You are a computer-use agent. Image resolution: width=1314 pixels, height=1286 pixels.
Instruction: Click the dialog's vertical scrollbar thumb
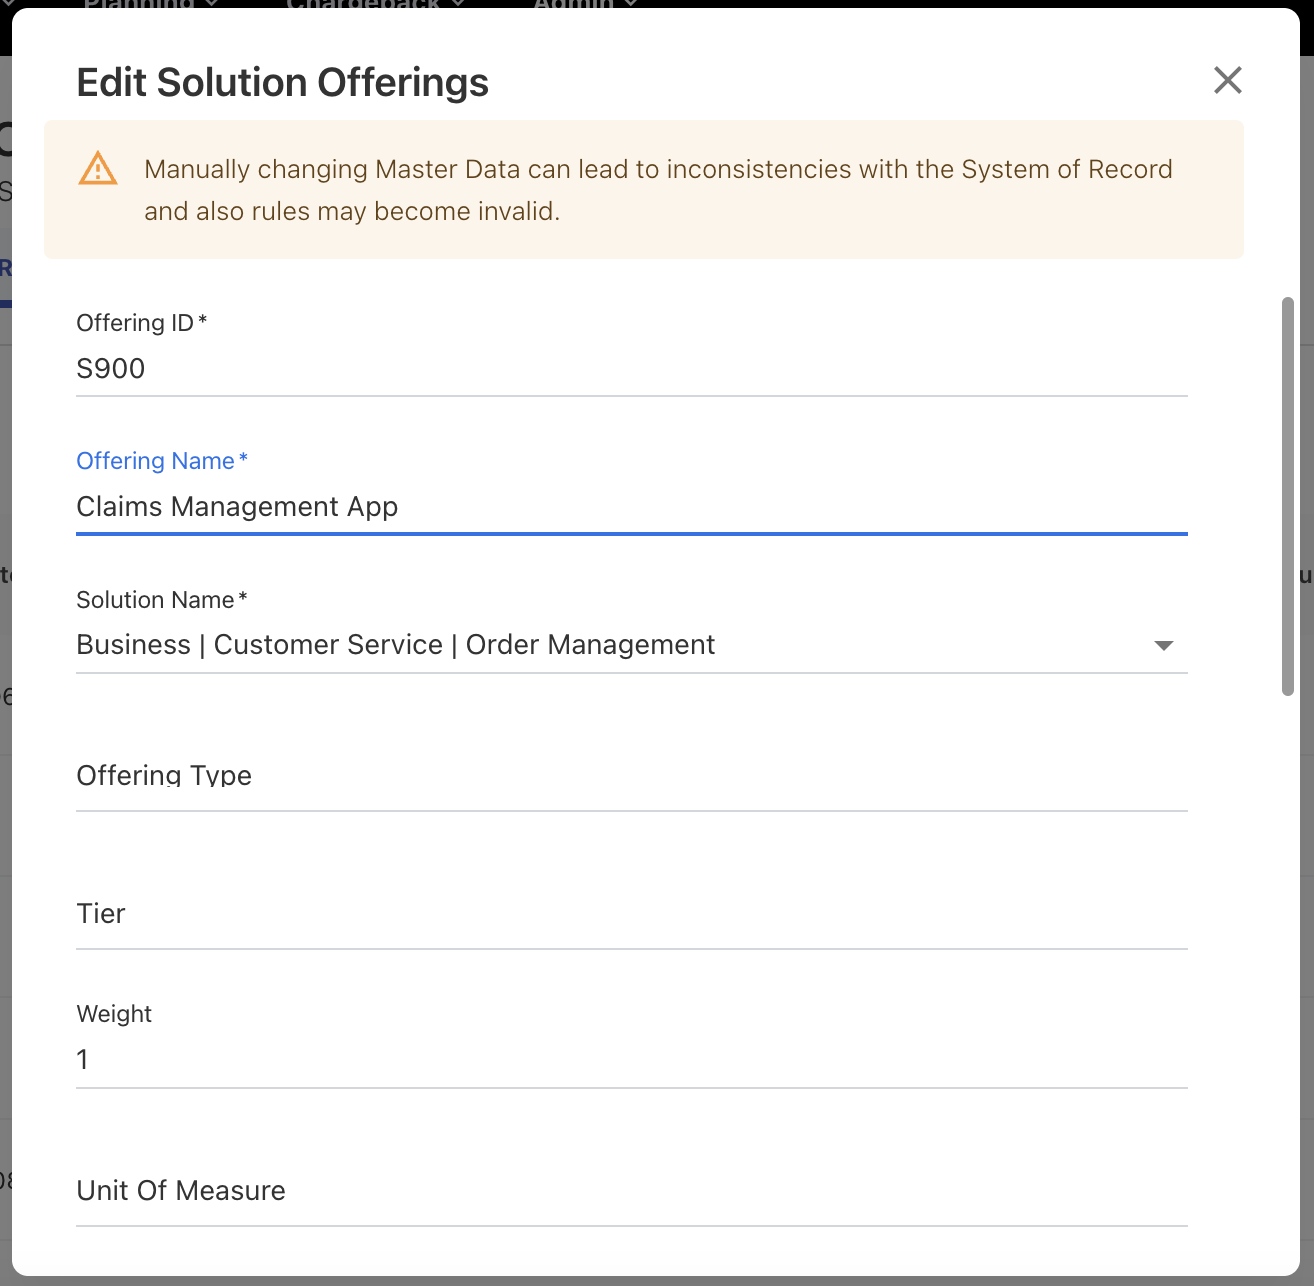[x=1288, y=495]
